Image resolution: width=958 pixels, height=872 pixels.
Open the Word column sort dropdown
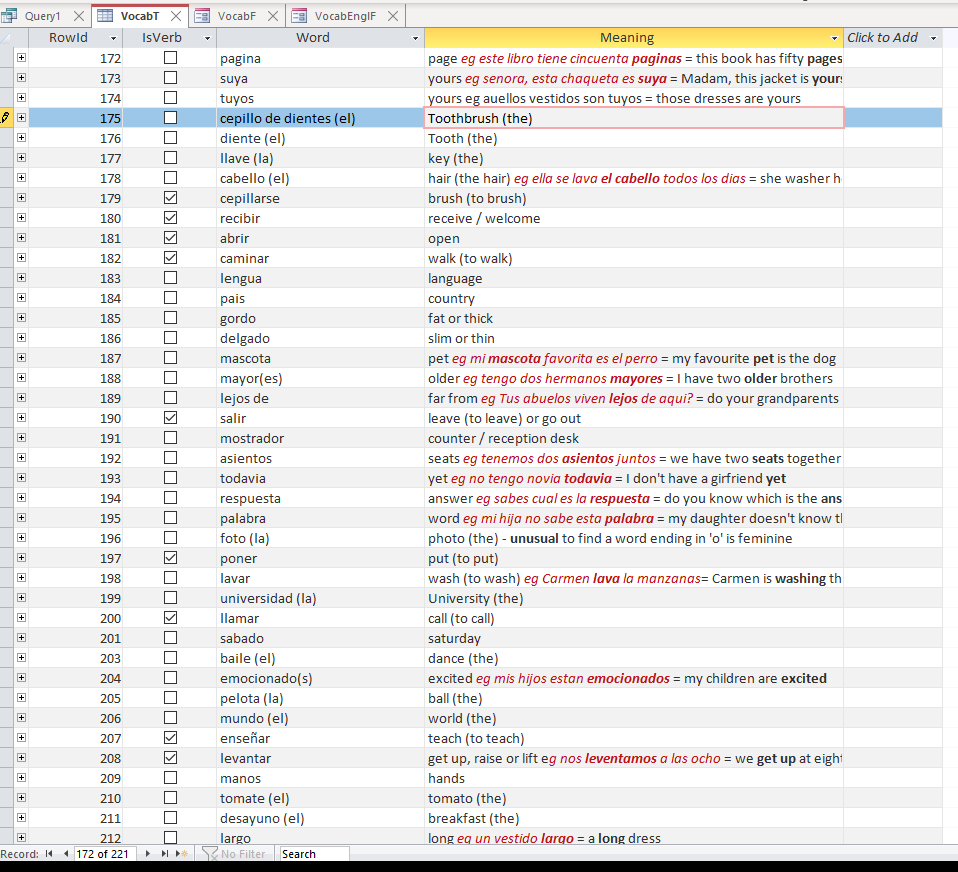click(x=415, y=38)
